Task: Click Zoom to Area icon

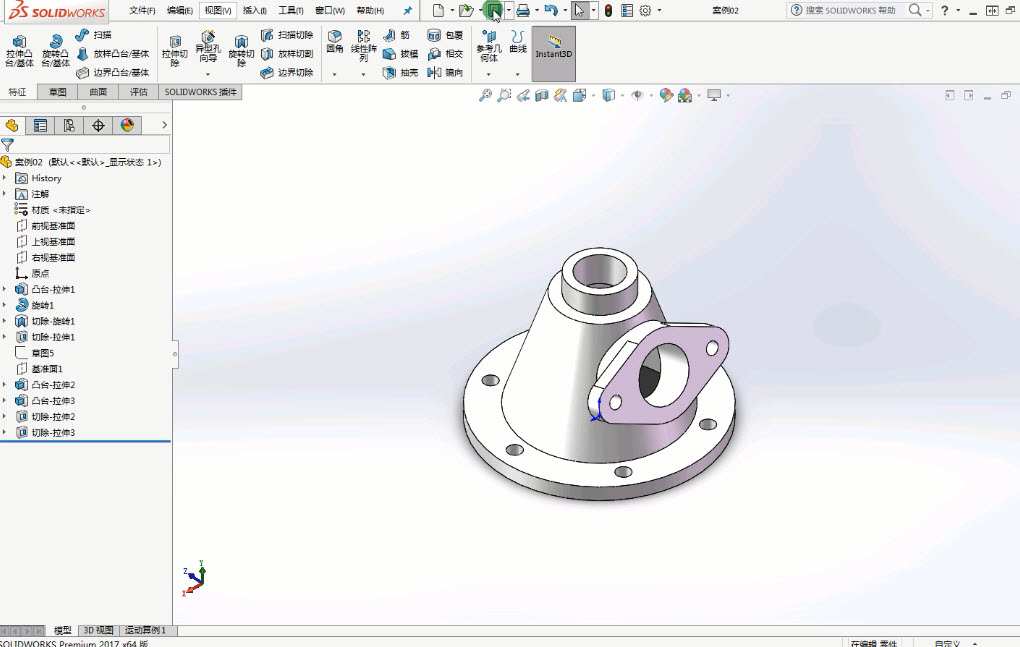Action: click(x=504, y=96)
